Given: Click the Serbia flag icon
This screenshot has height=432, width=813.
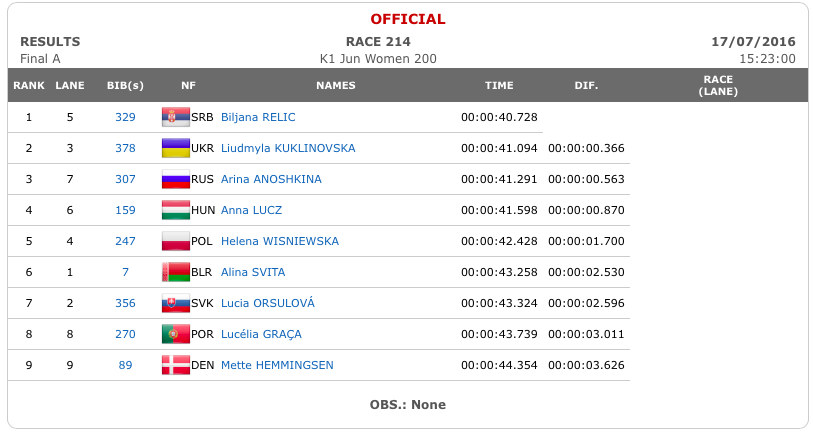Looking at the screenshot, I should [176, 117].
